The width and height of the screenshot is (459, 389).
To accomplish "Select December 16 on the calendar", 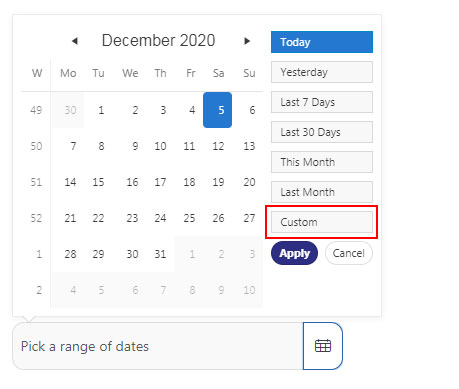I will (132, 182).
